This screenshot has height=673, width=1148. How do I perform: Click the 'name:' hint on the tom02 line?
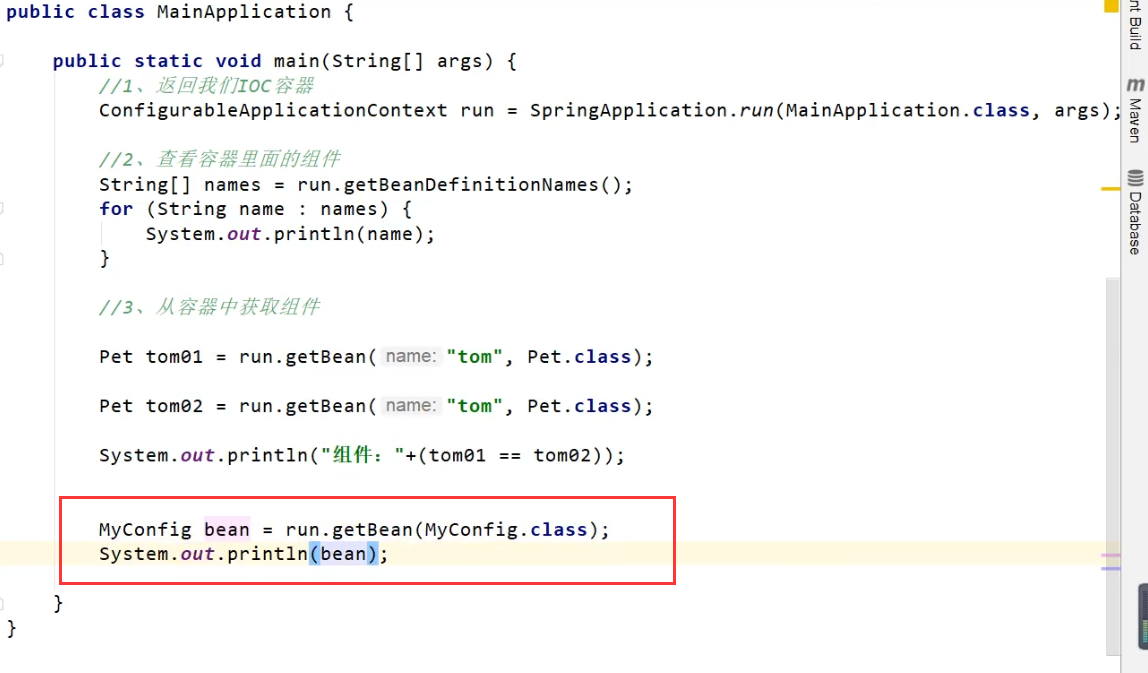[411, 406]
